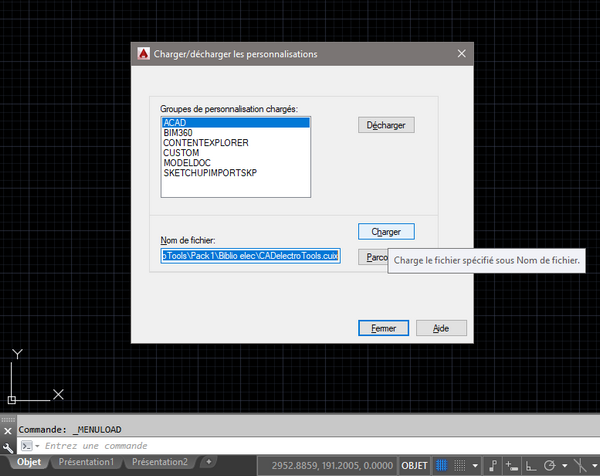Toggle the drawing grid display icon
600x476 pixels.
coord(441,466)
